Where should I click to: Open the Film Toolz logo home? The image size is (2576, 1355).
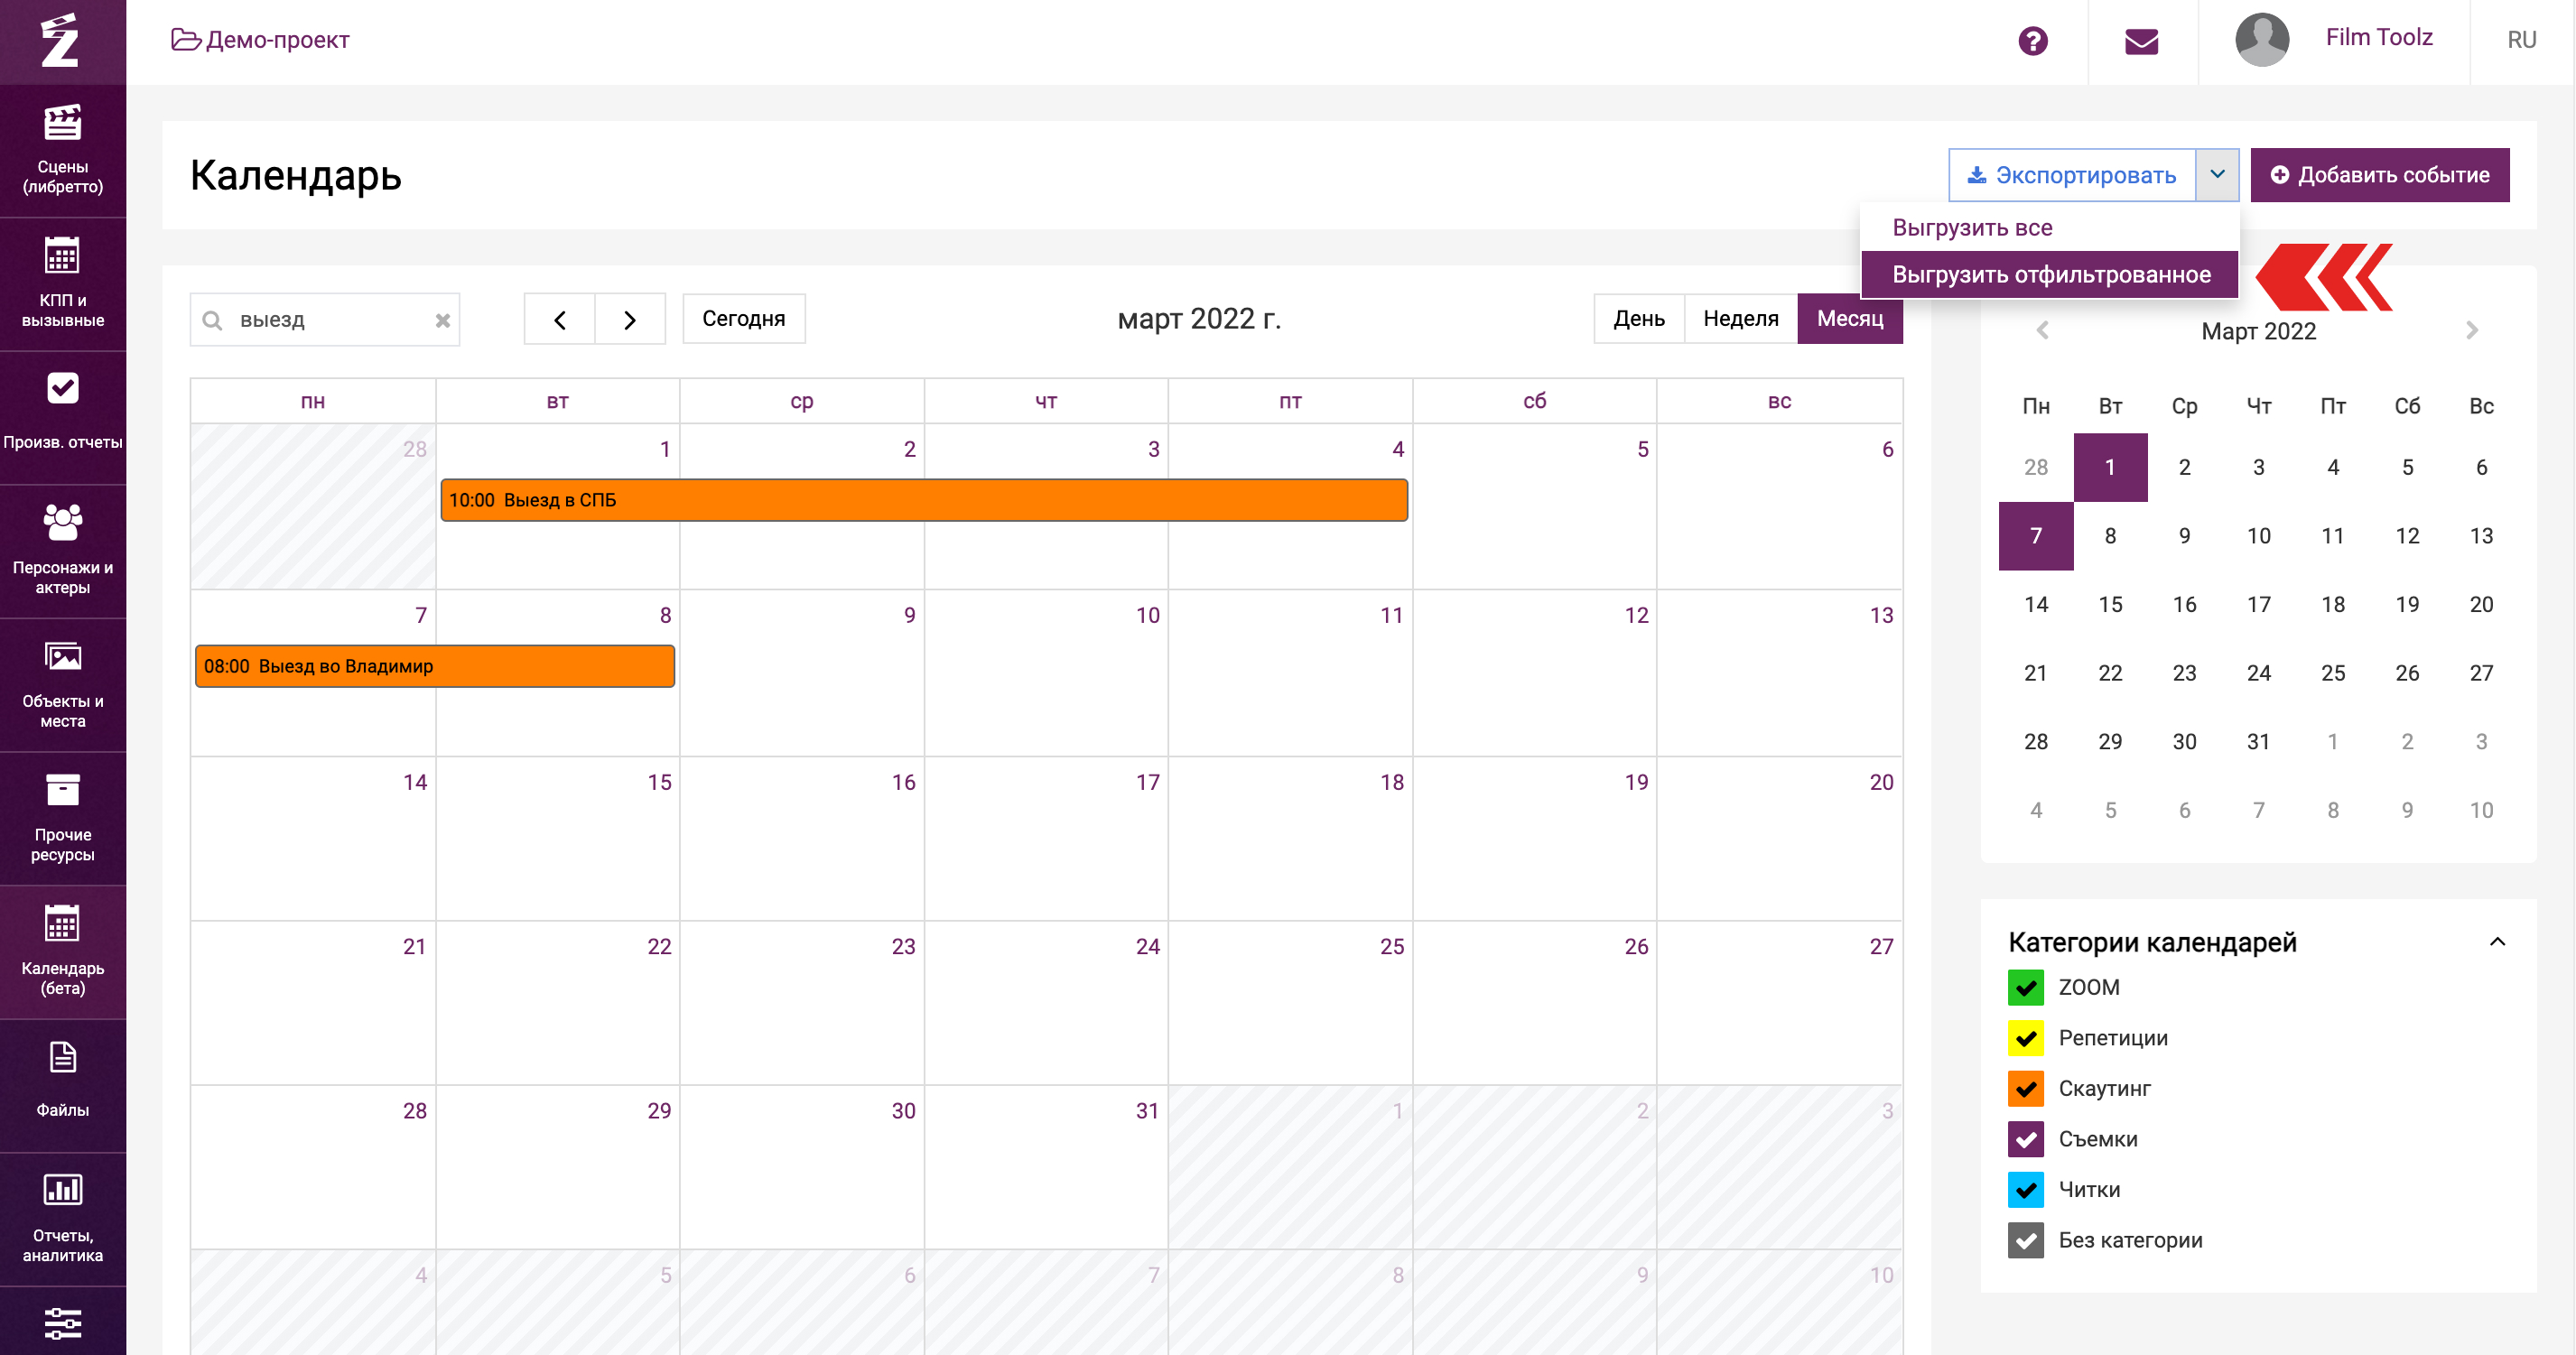pyautogui.click(x=61, y=41)
